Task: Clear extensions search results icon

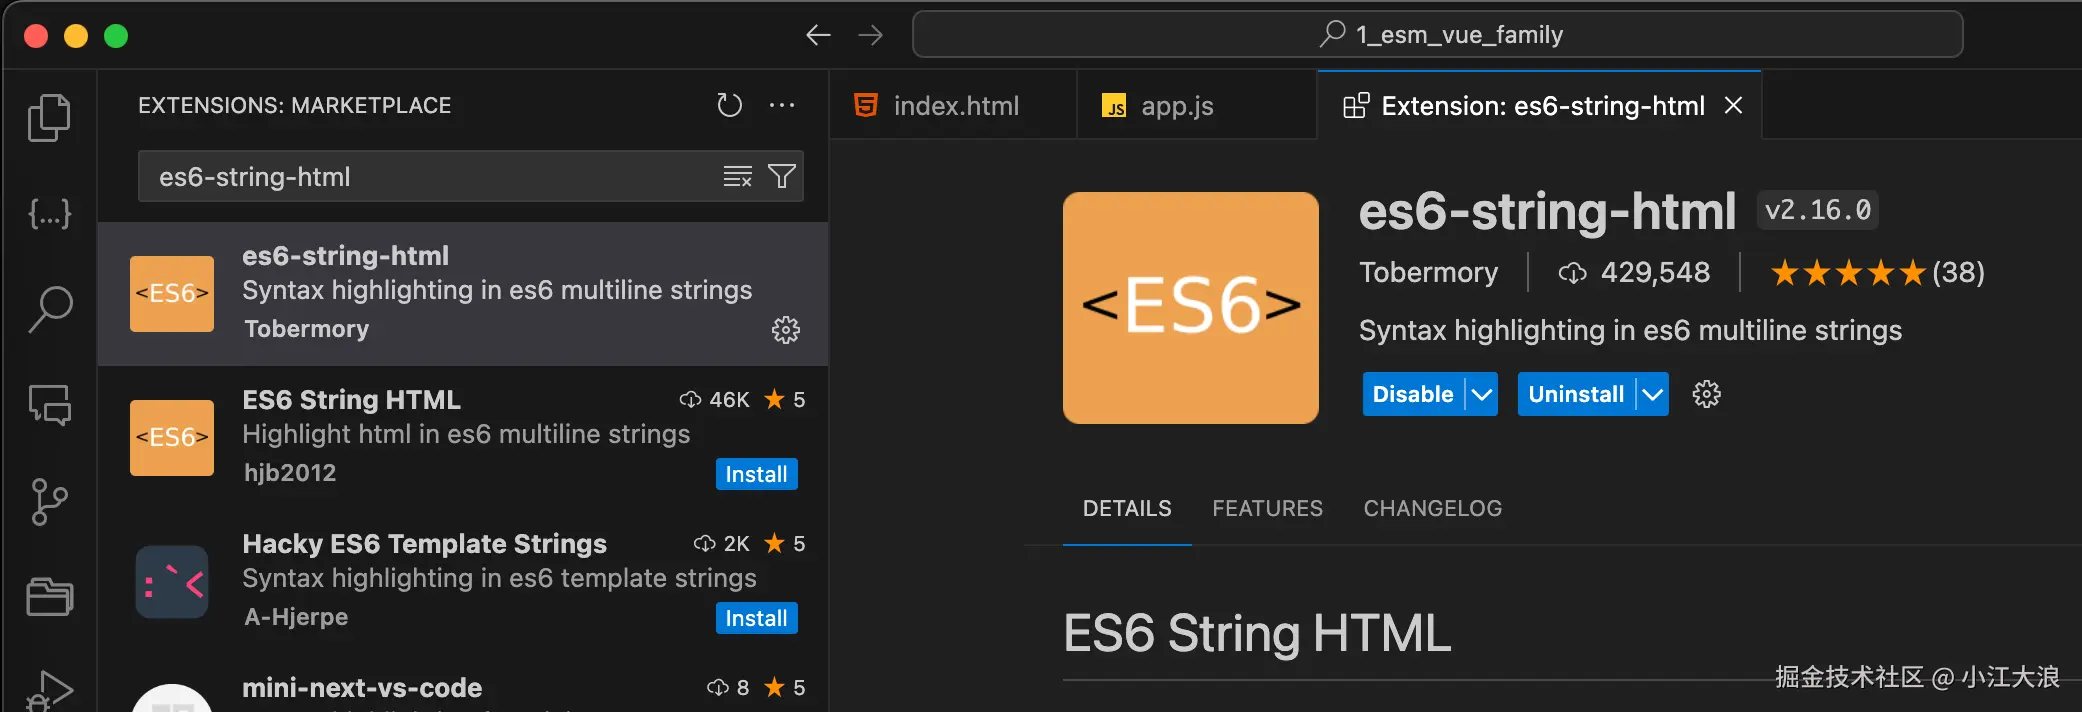Action: click(737, 177)
